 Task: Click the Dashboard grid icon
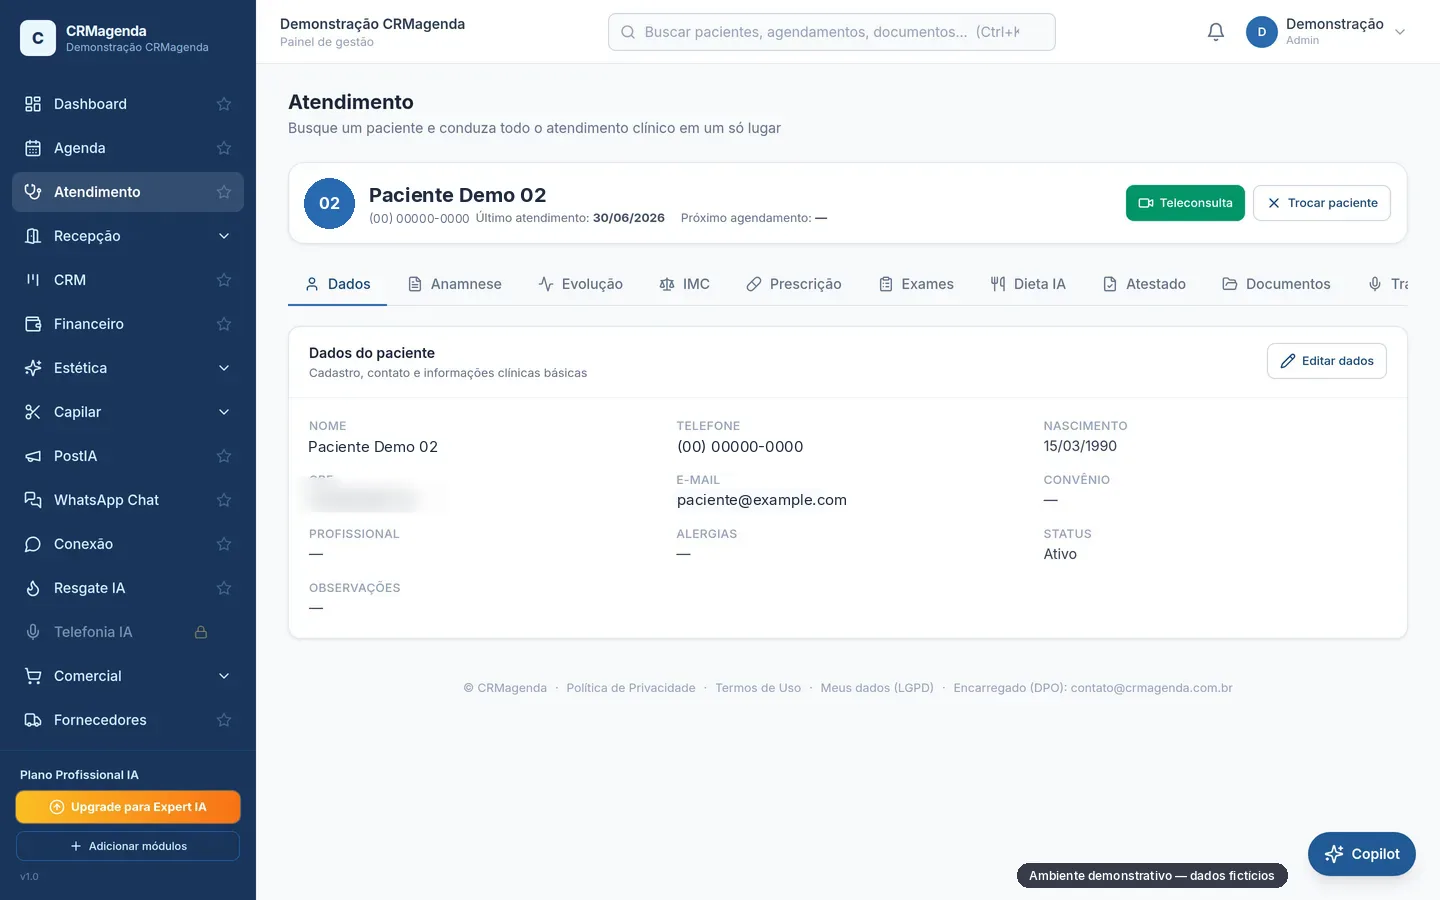[33, 104]
